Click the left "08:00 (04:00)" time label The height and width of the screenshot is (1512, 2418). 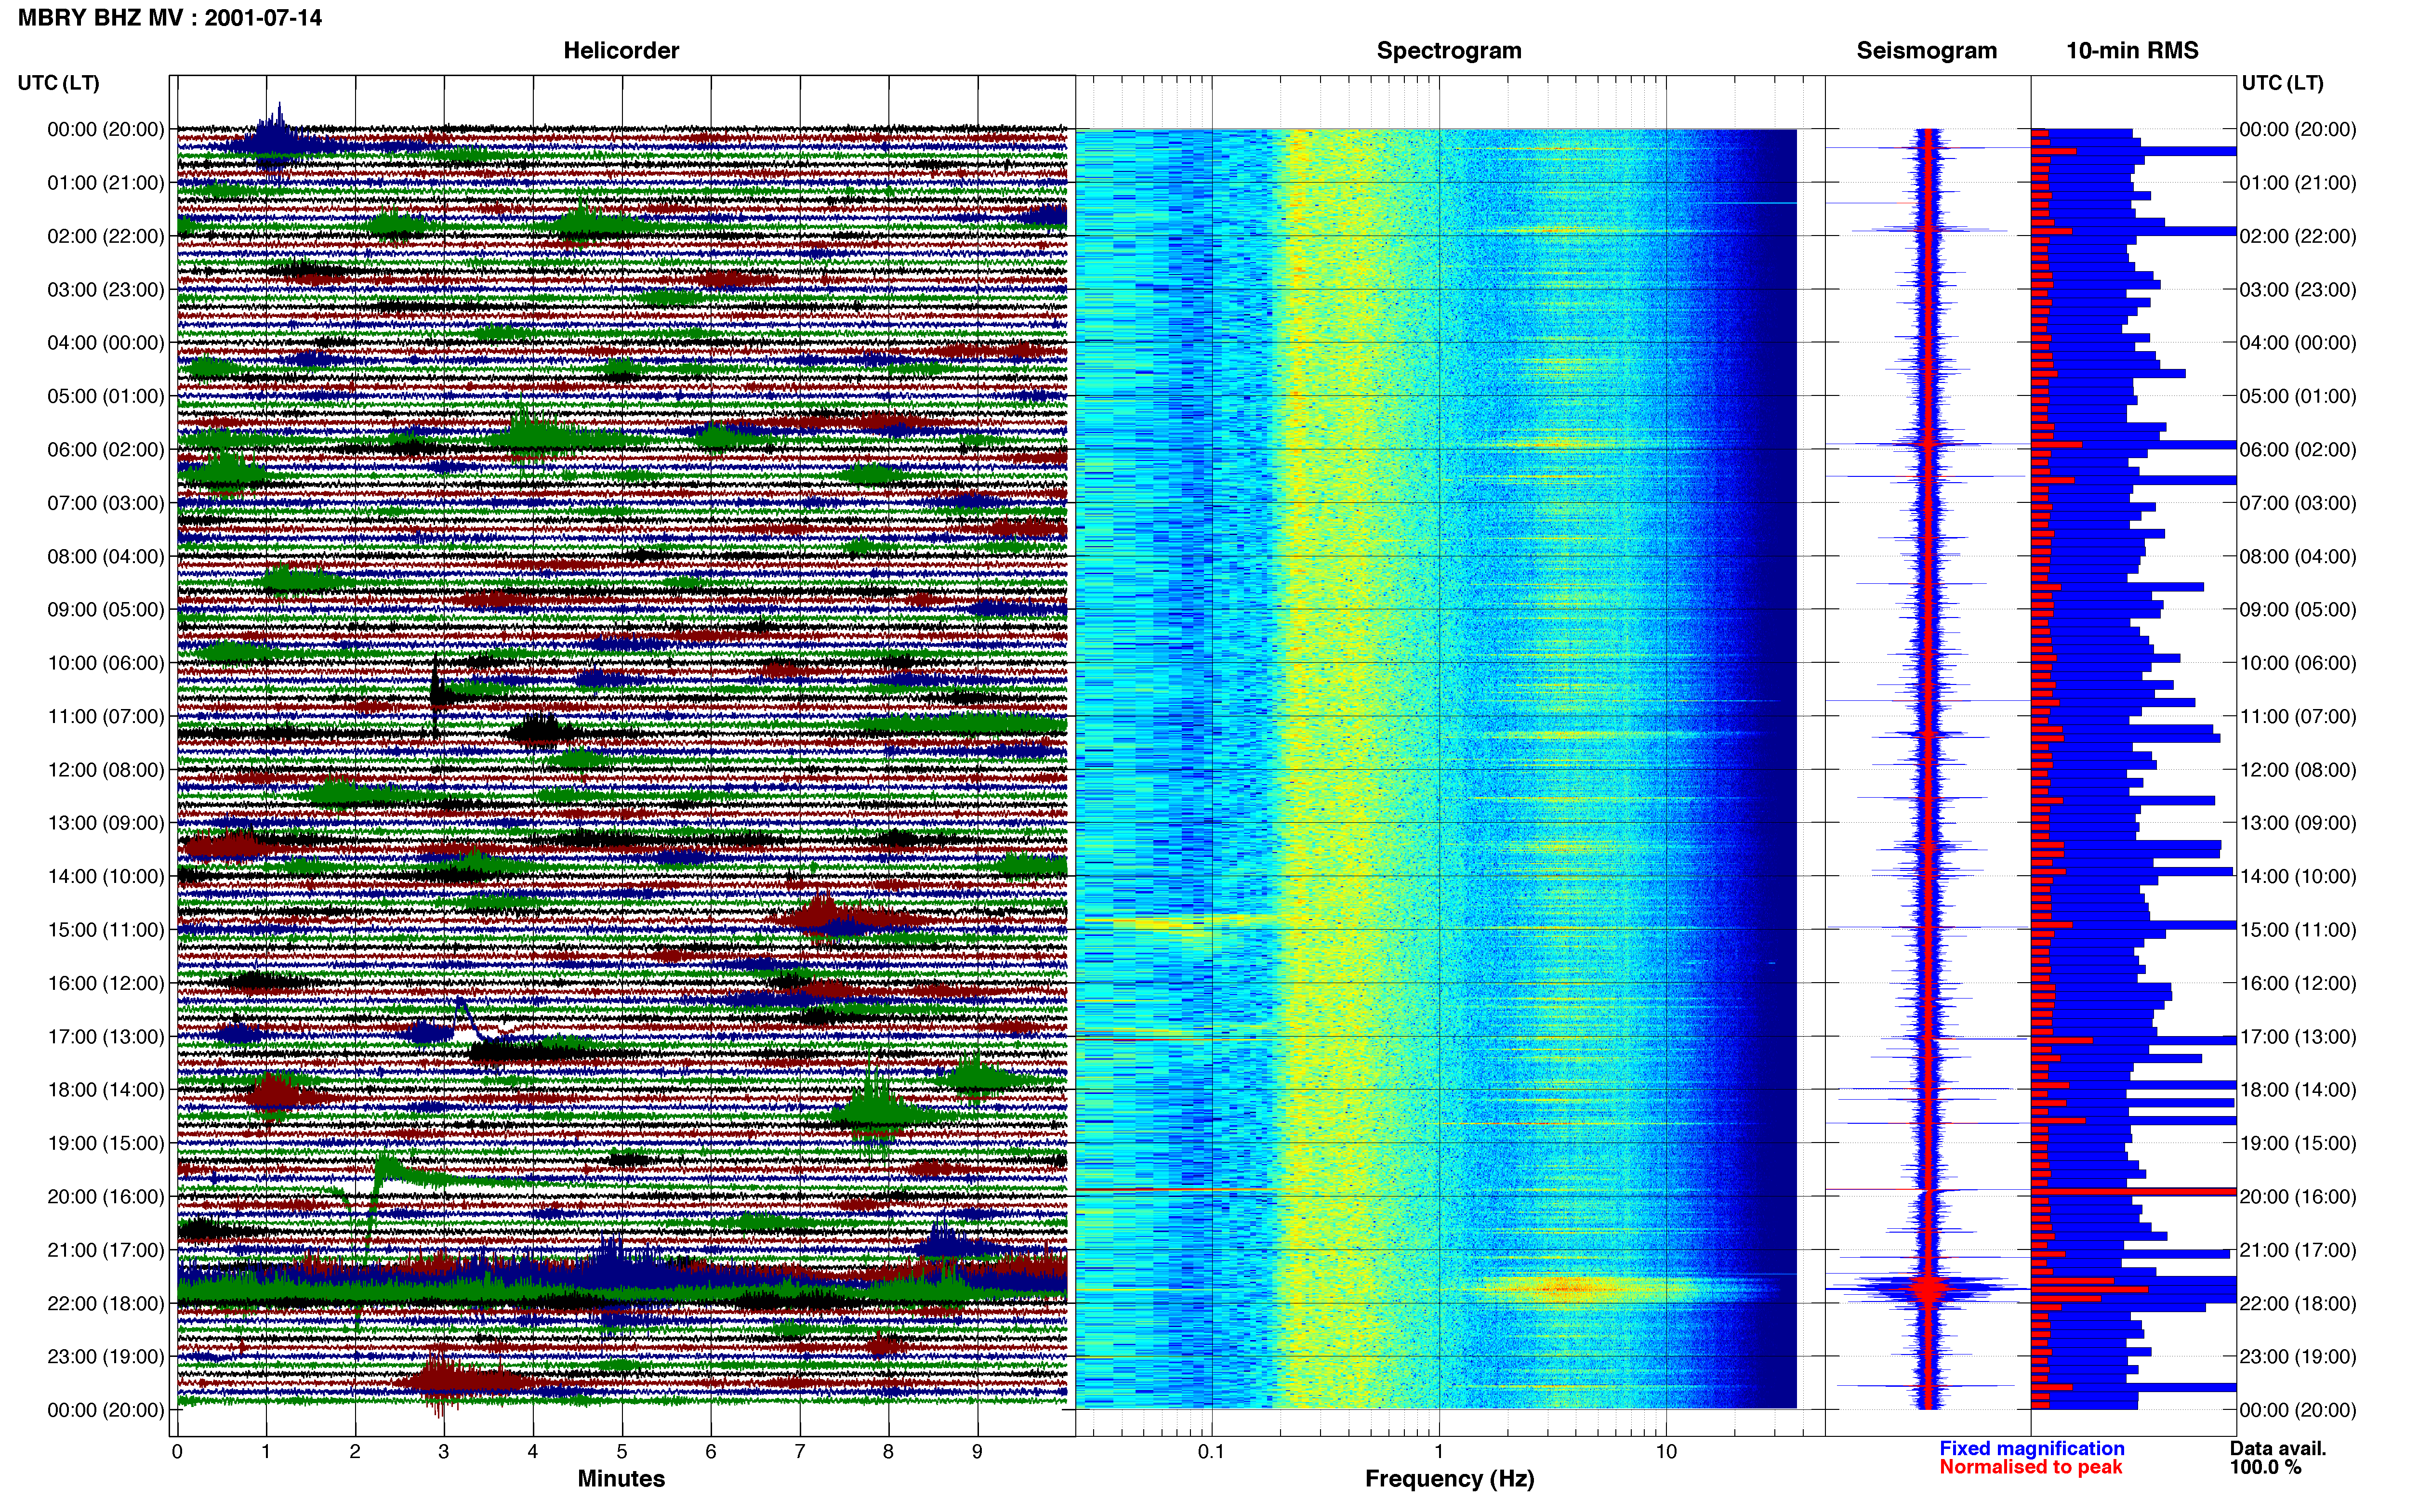(x=106, y=556)
